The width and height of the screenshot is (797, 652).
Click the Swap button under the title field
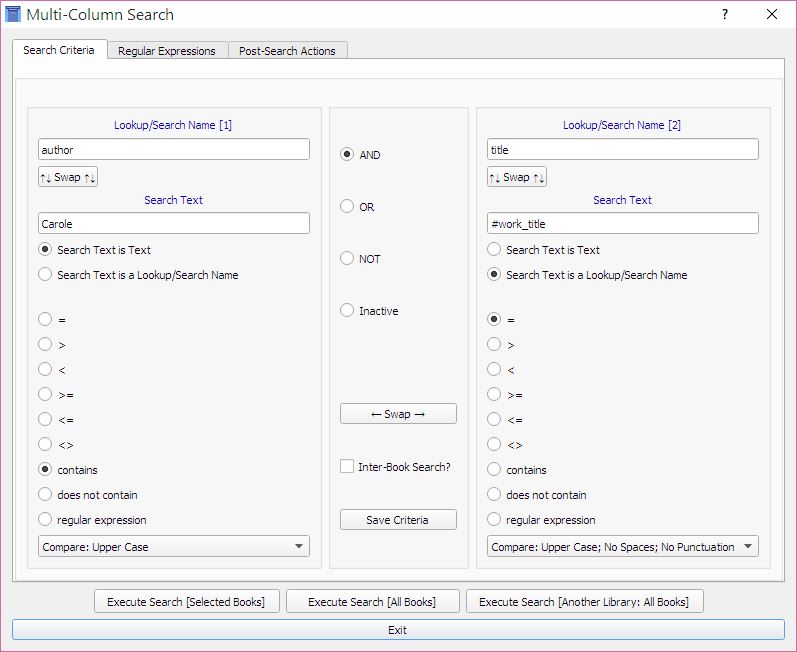coord(517,177)
